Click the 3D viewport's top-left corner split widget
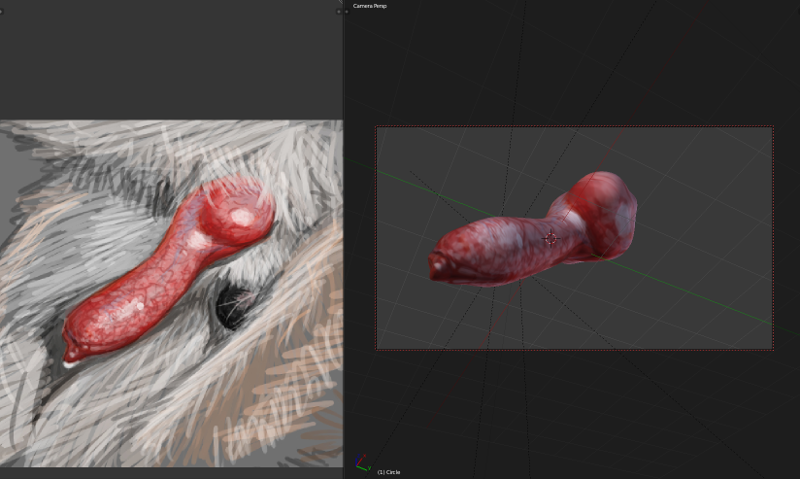800x479 pixels. pyautogui.click(x=345, y=11)
